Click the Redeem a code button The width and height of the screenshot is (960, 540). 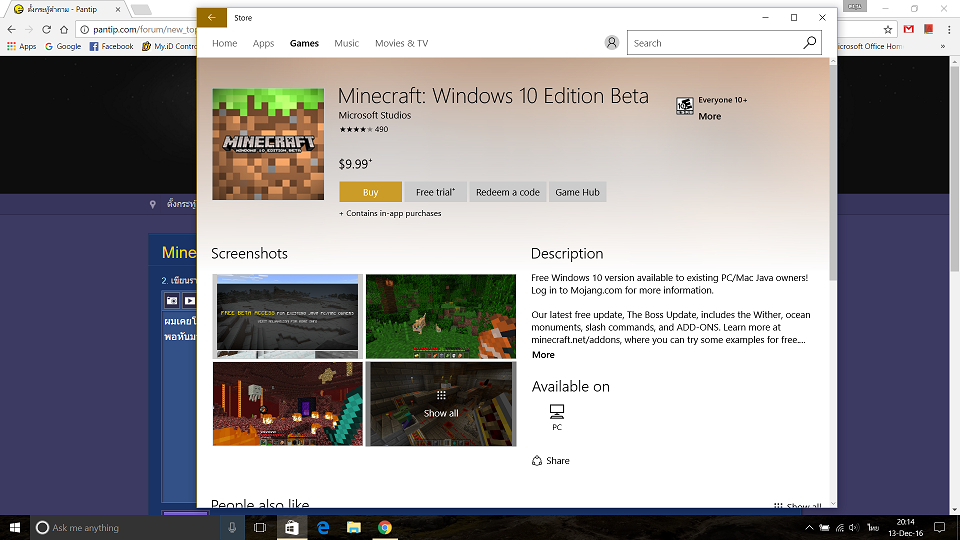[x=508, y=192]
